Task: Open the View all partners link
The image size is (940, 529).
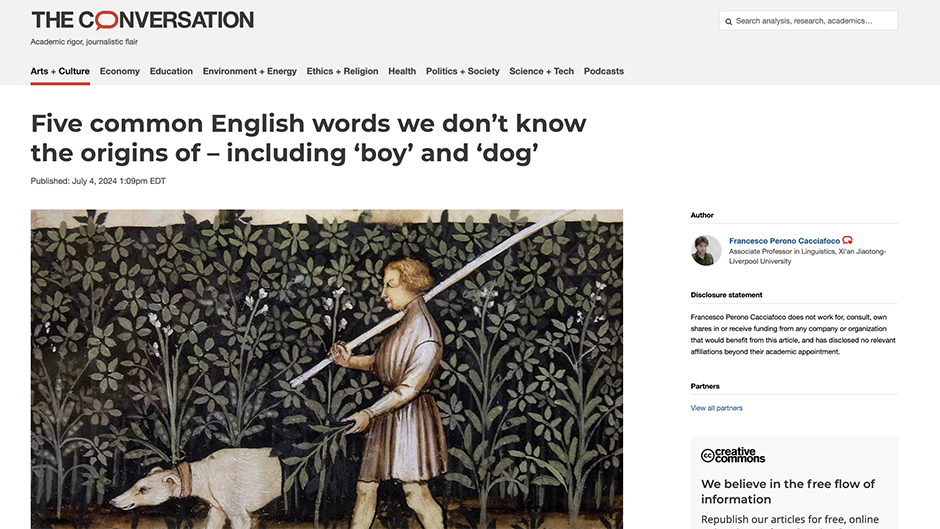Action: tap(716, 408)
